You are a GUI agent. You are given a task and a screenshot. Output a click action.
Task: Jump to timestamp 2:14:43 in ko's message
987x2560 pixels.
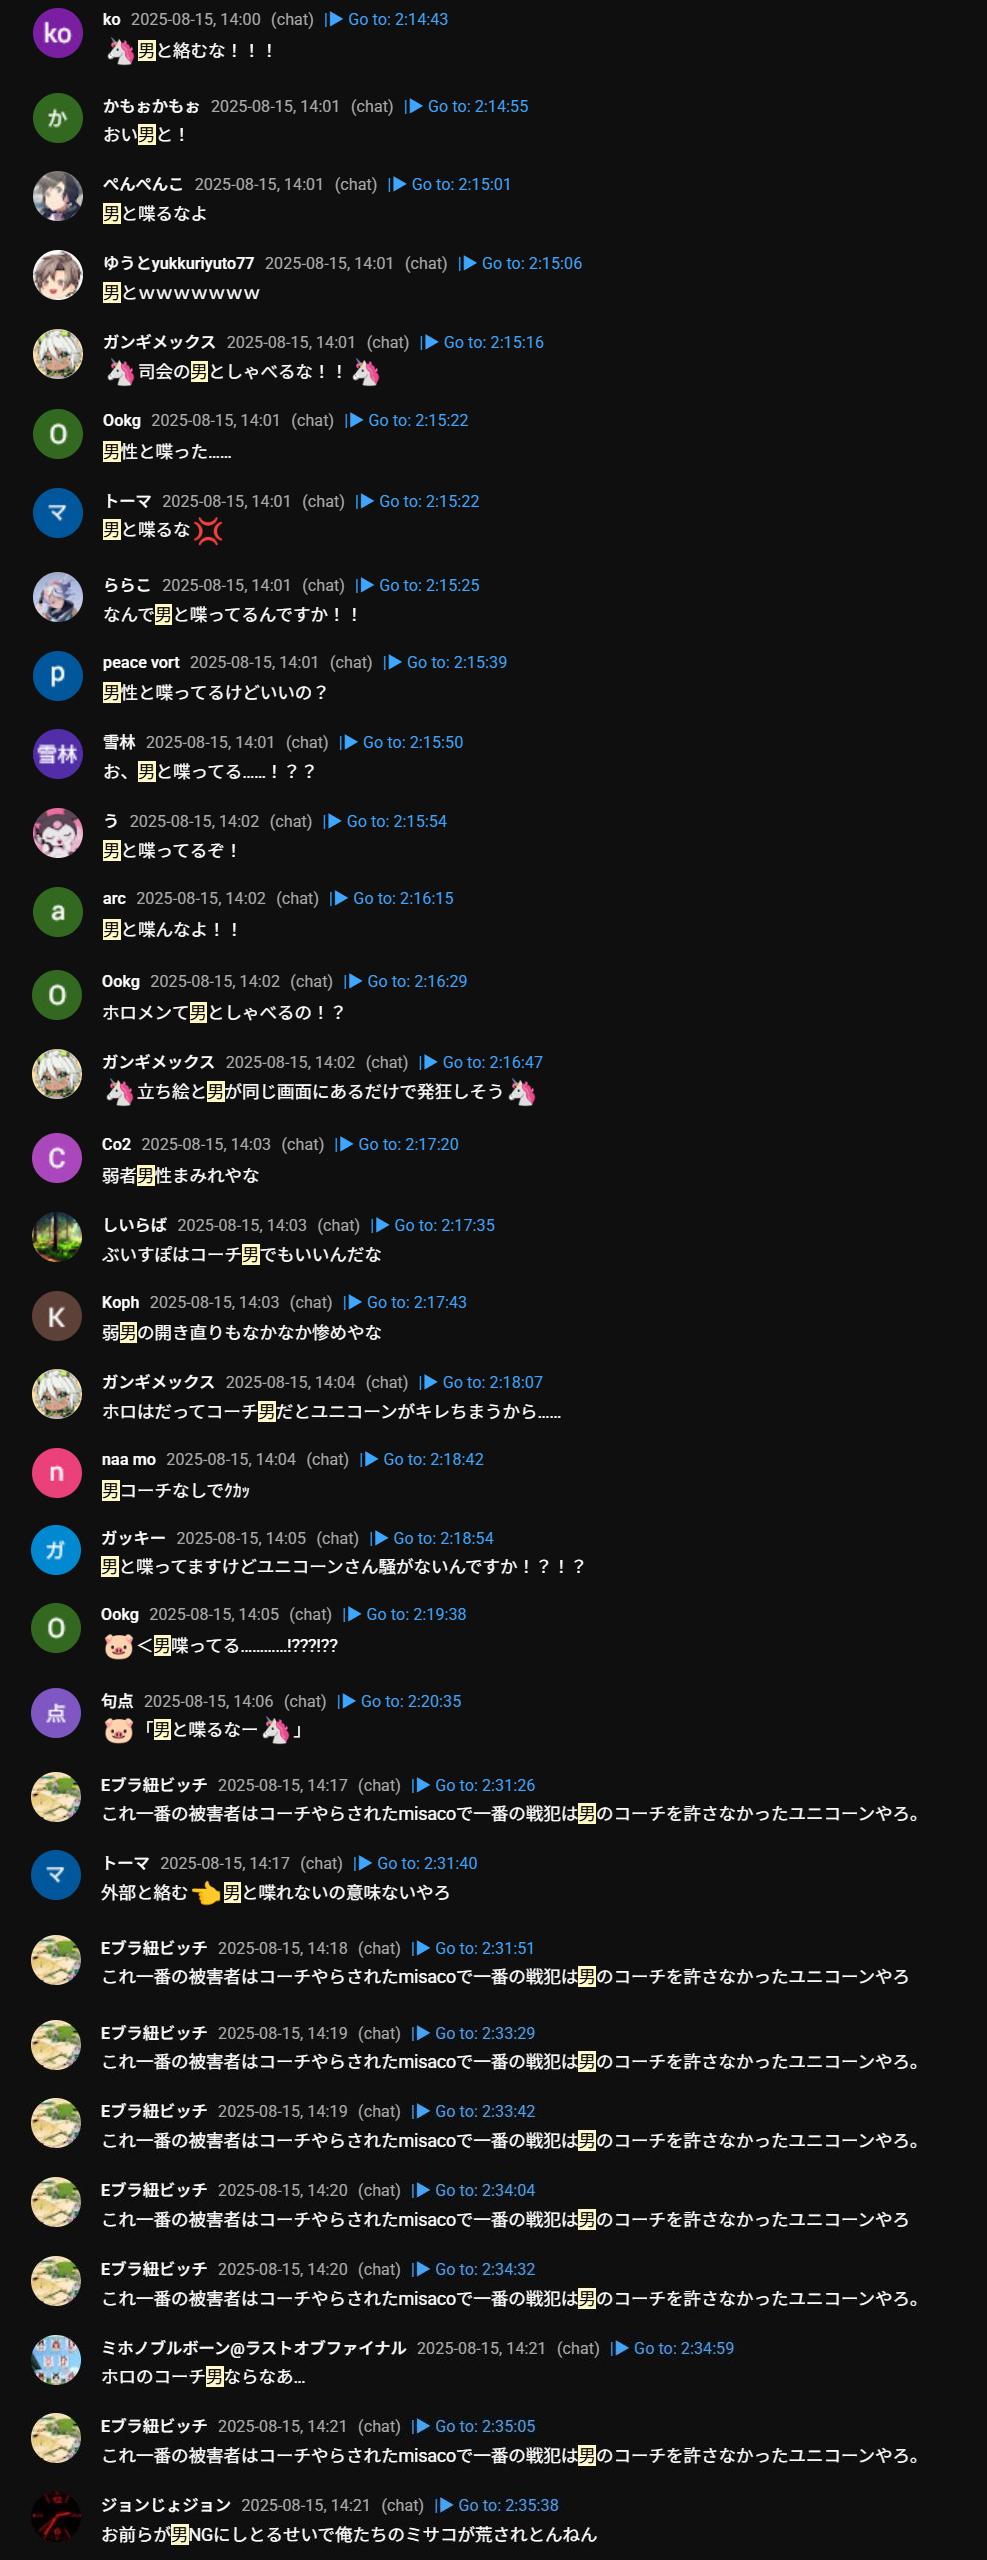pos(388,19)
